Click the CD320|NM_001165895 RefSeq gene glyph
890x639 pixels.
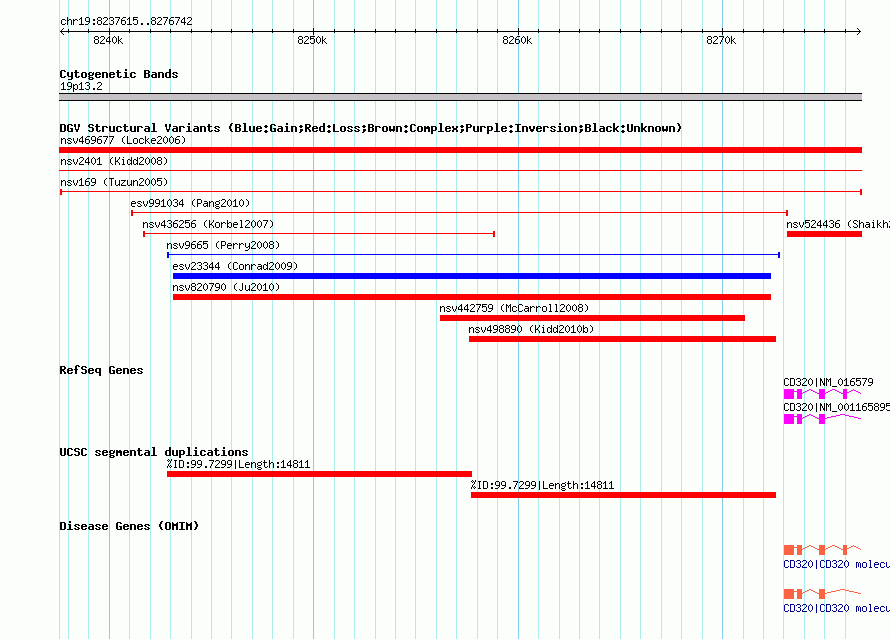point(822,419)
